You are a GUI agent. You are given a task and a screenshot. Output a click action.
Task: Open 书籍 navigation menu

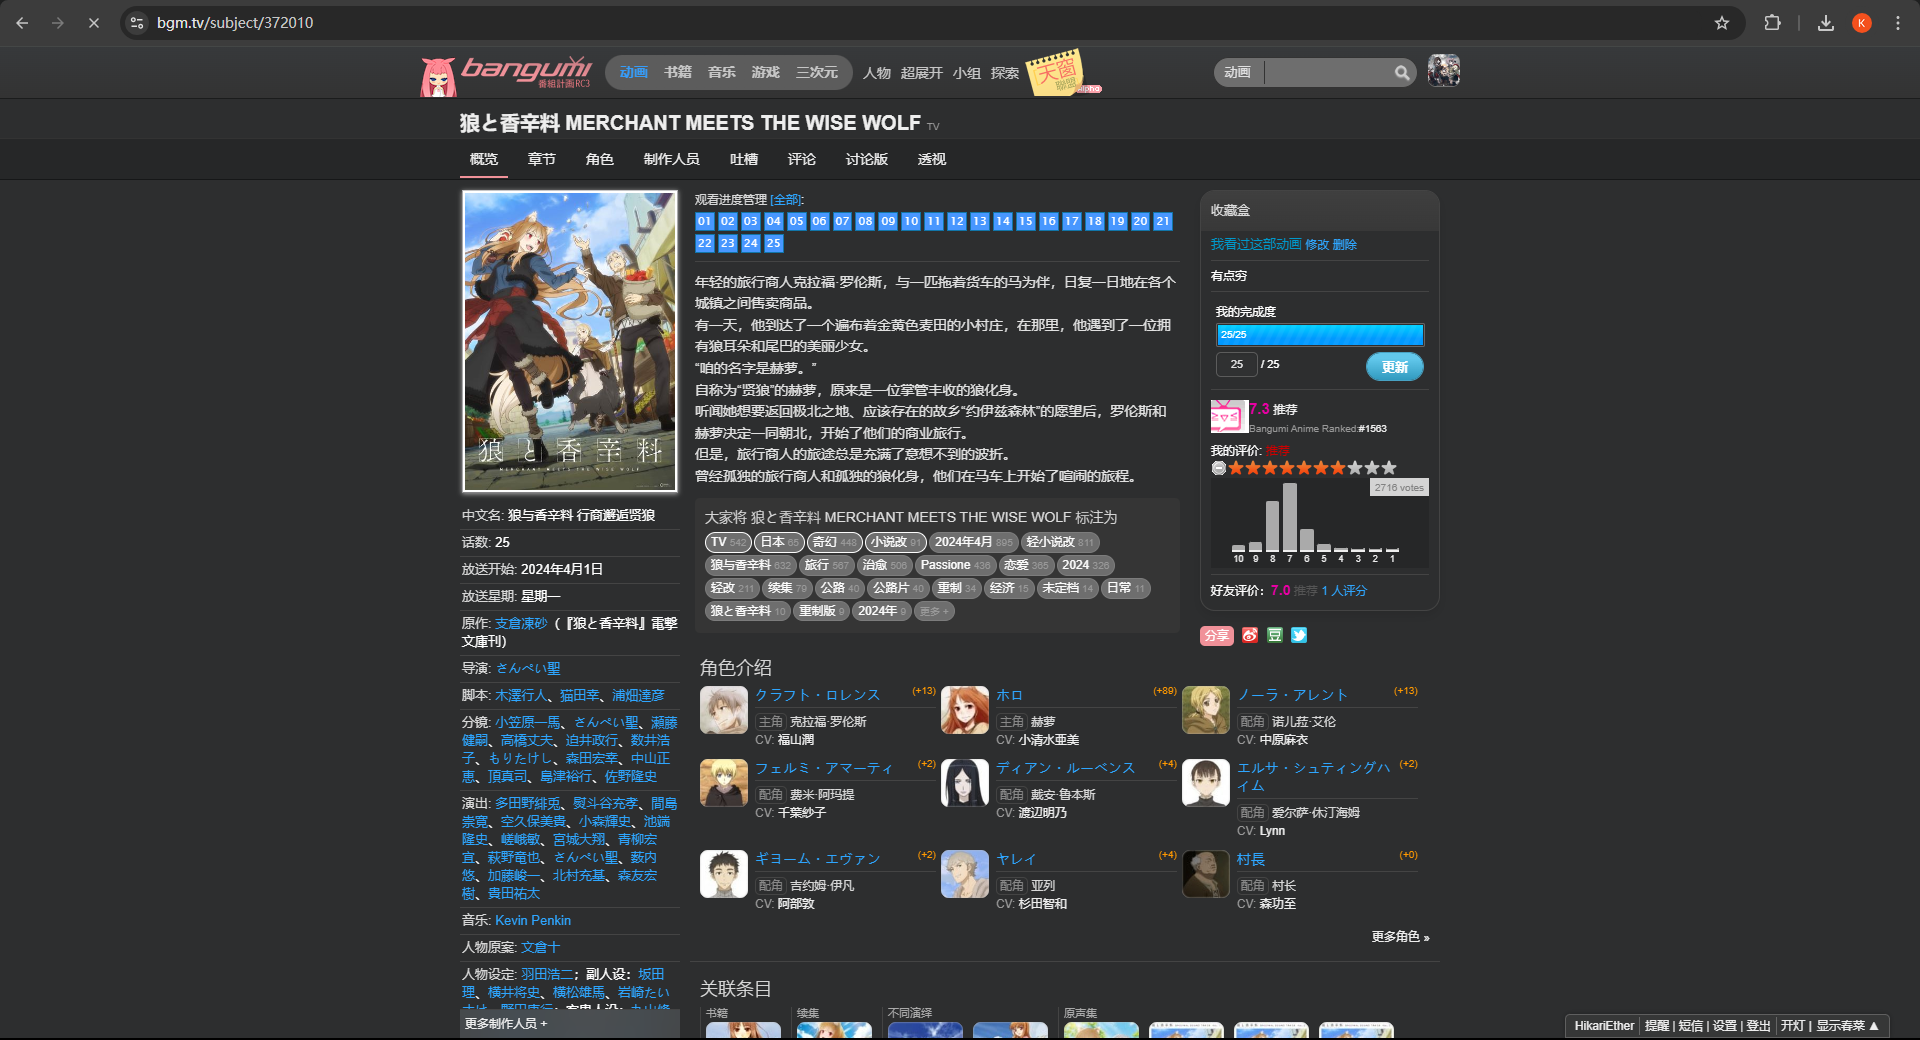click(678, 72)
